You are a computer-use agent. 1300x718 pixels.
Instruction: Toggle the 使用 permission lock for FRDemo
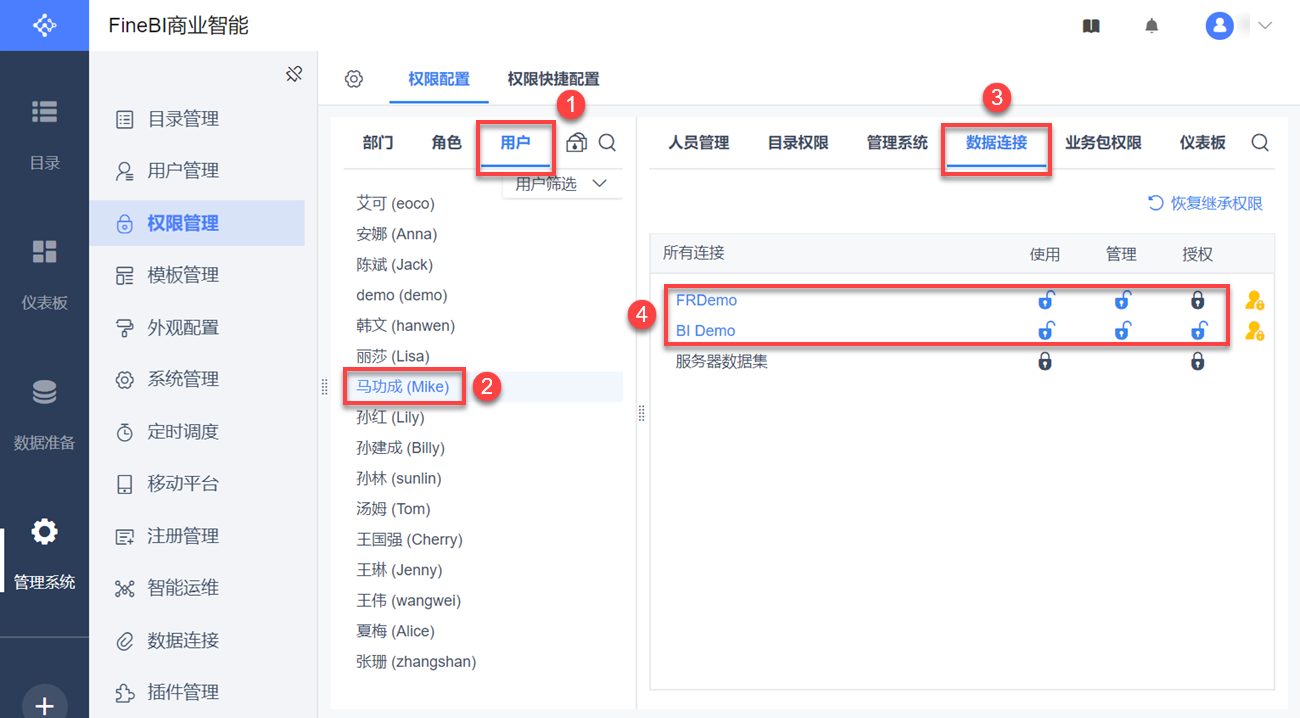[1045, 300]
